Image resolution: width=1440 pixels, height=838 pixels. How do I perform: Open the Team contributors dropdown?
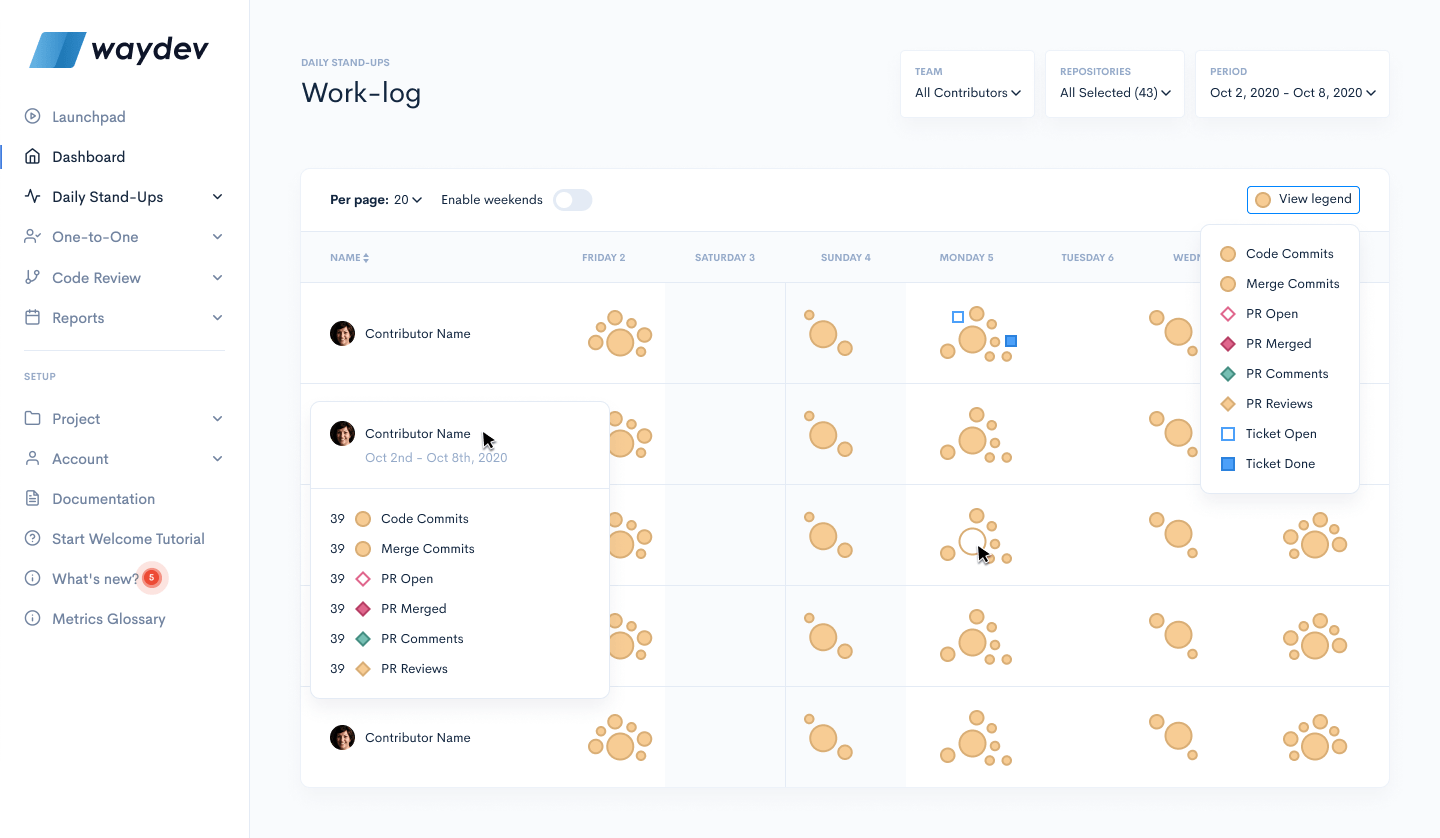tap(967, 92)
